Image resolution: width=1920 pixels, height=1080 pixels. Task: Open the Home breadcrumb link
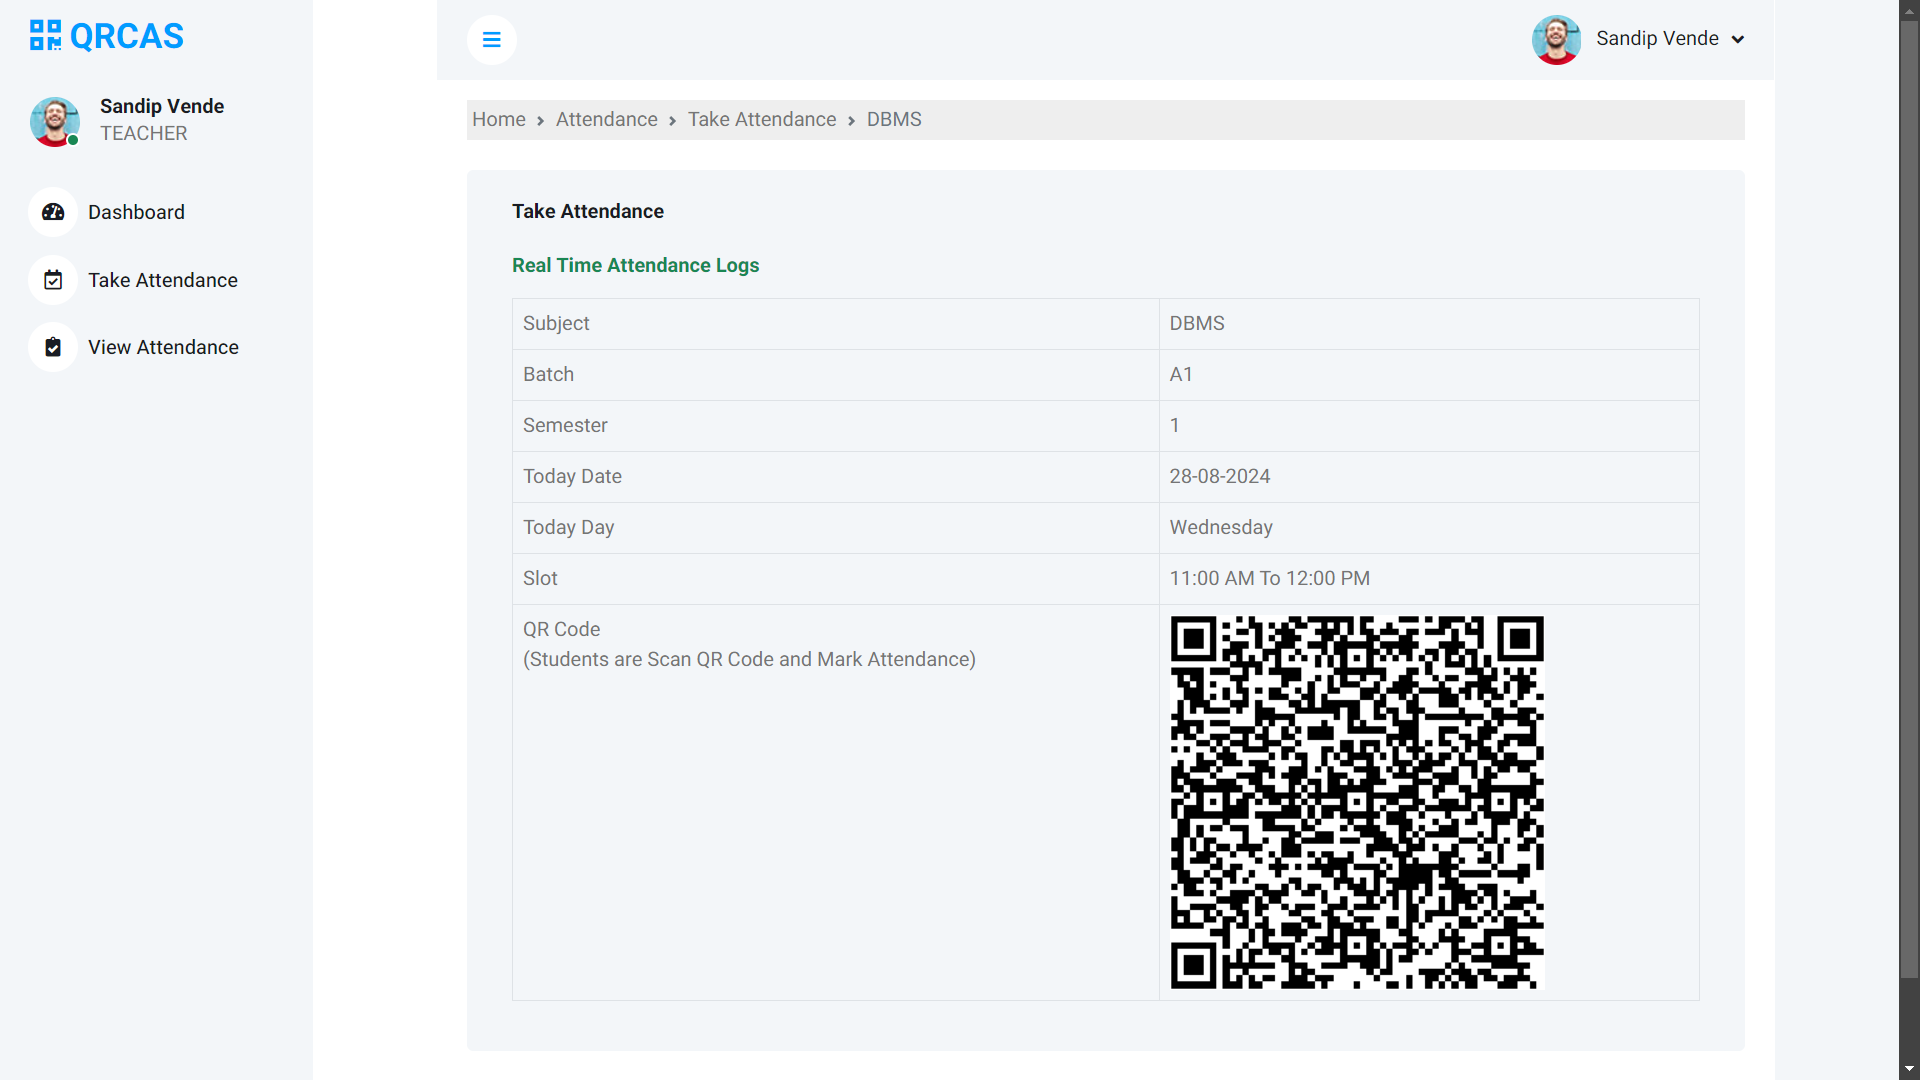point(498,119)
